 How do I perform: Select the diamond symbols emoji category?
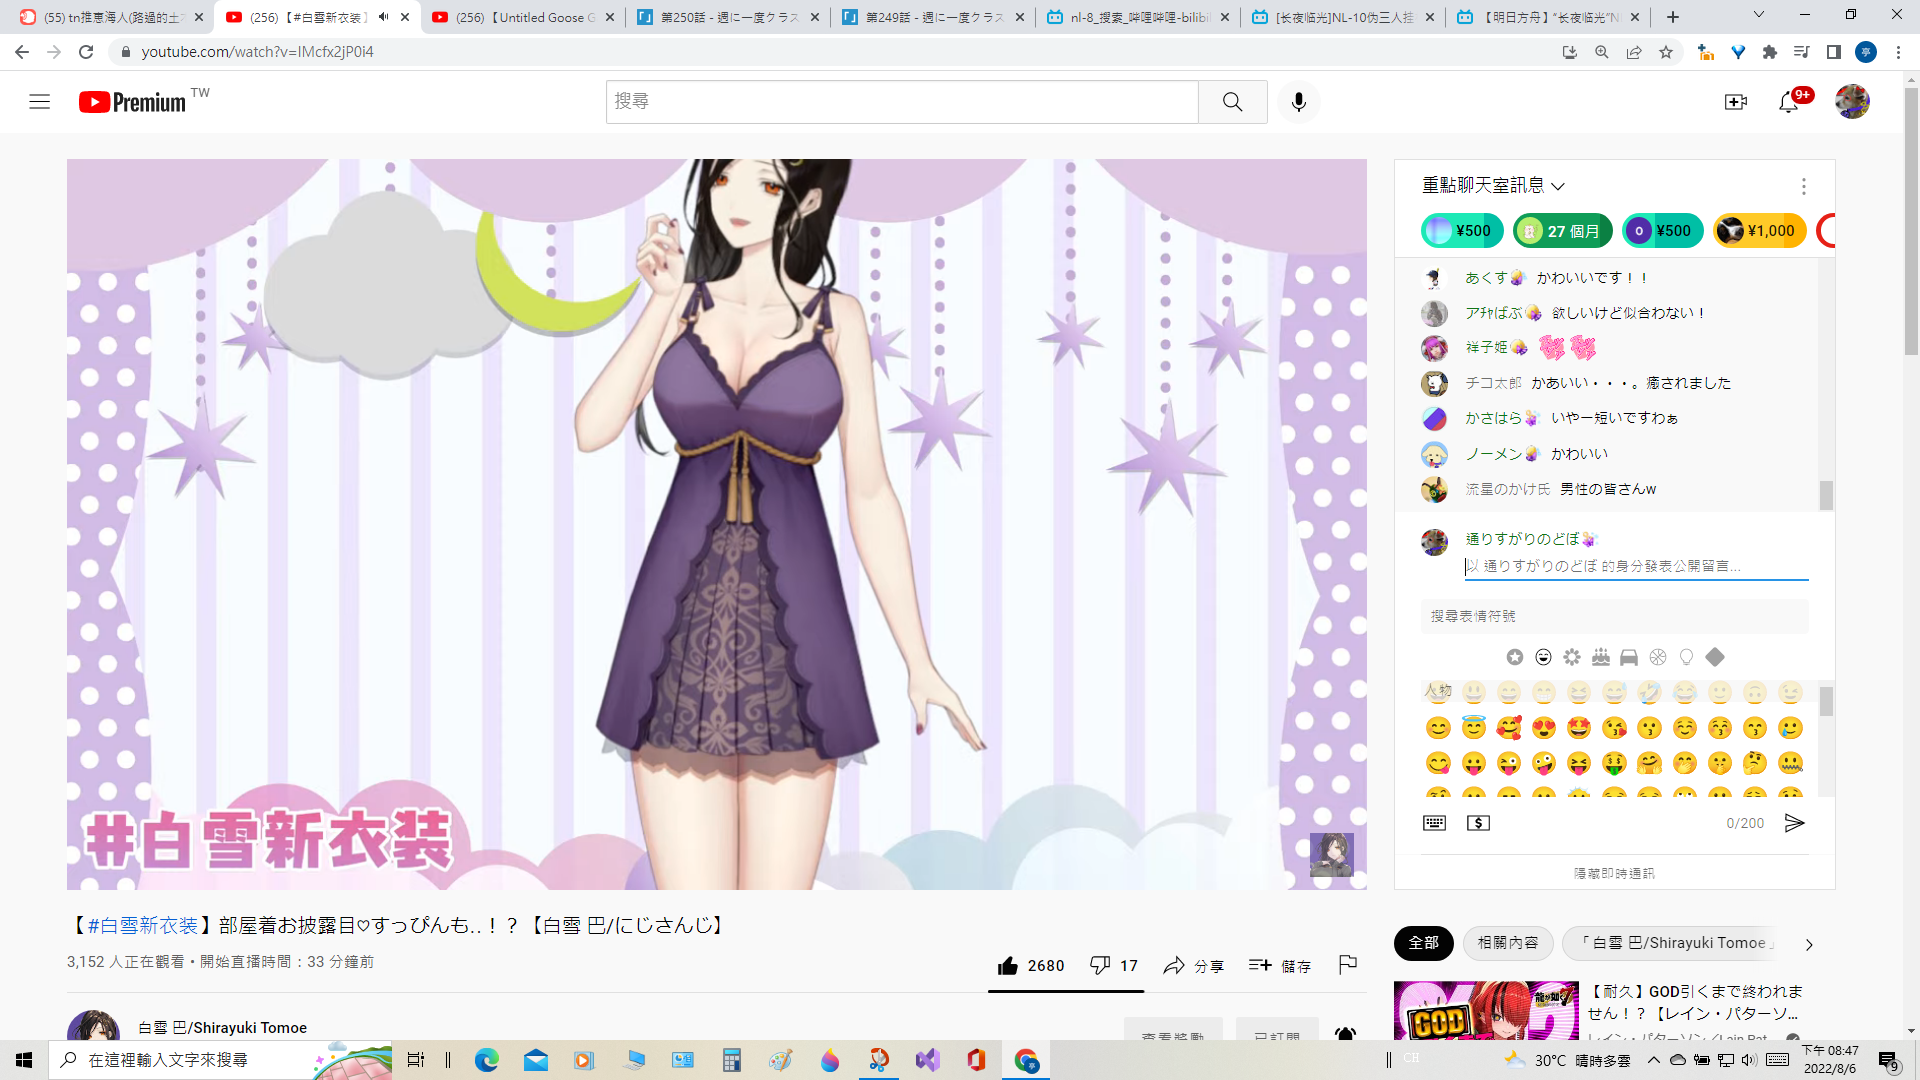coord(1715,657)
